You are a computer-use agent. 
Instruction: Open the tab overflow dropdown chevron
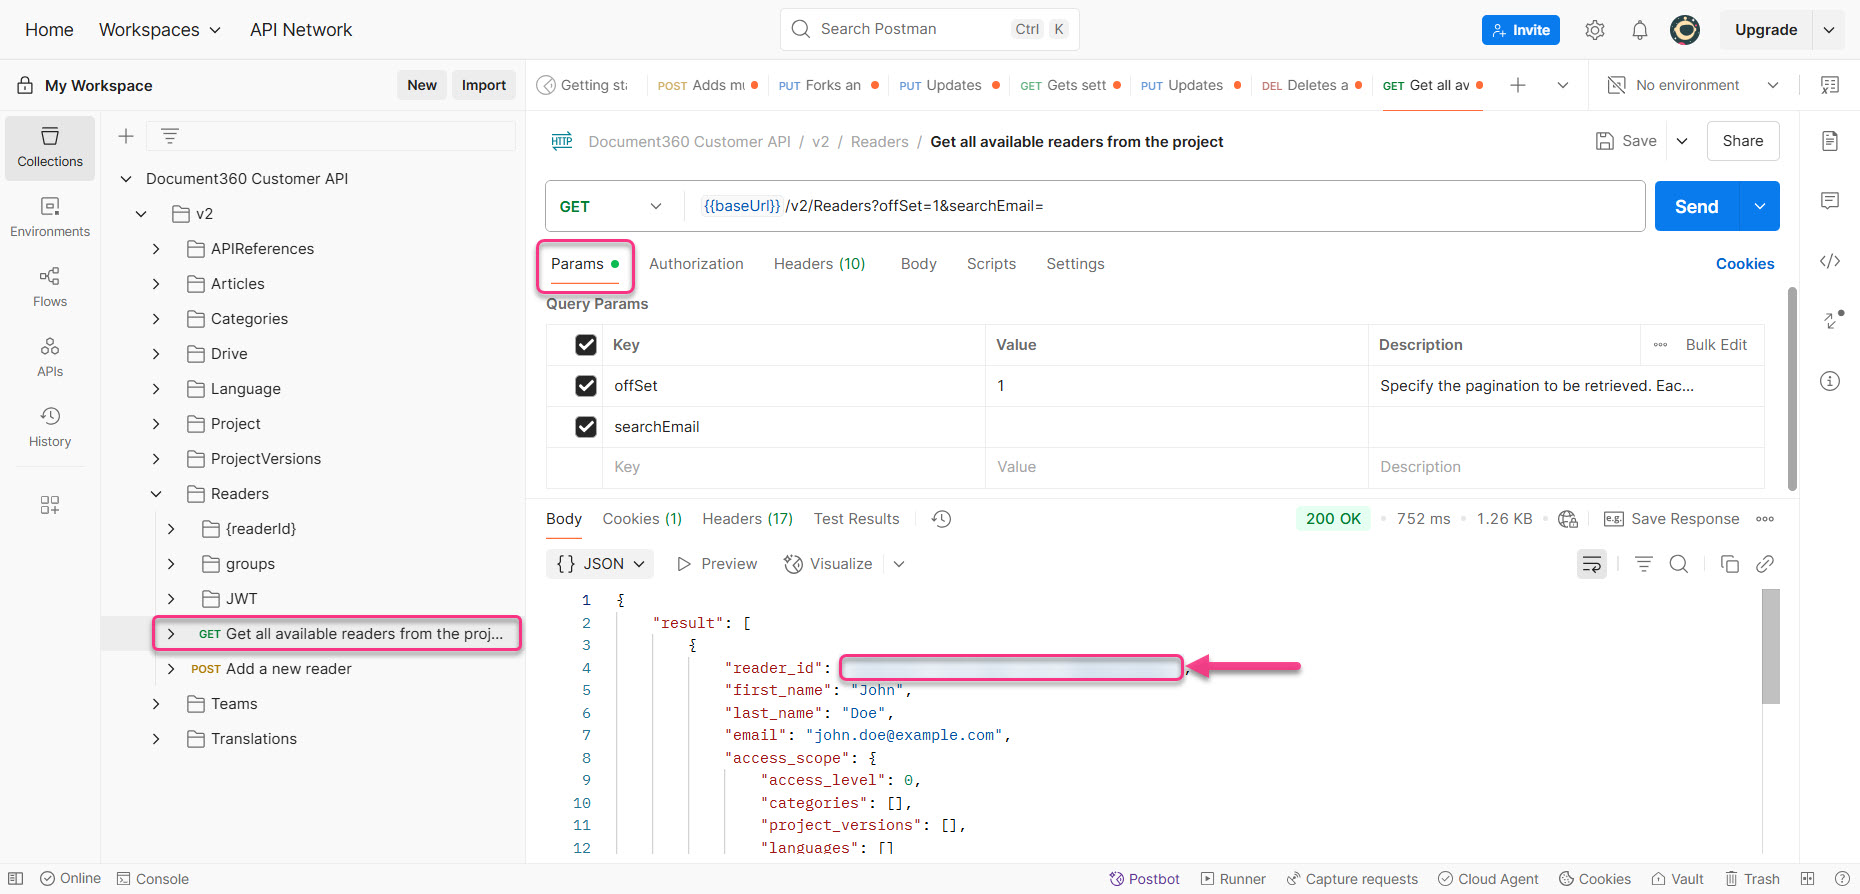pyautogui.click(x=1563, y=85)
